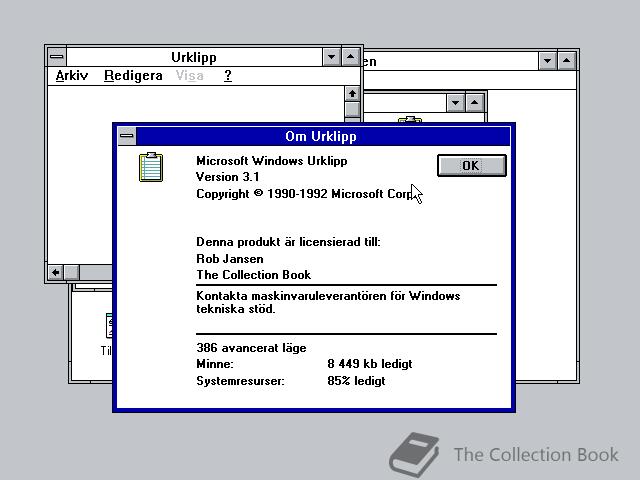Minimize the Urklipp window
The width and height of the screenshot is (640, 480).
(x=331, y=57)
